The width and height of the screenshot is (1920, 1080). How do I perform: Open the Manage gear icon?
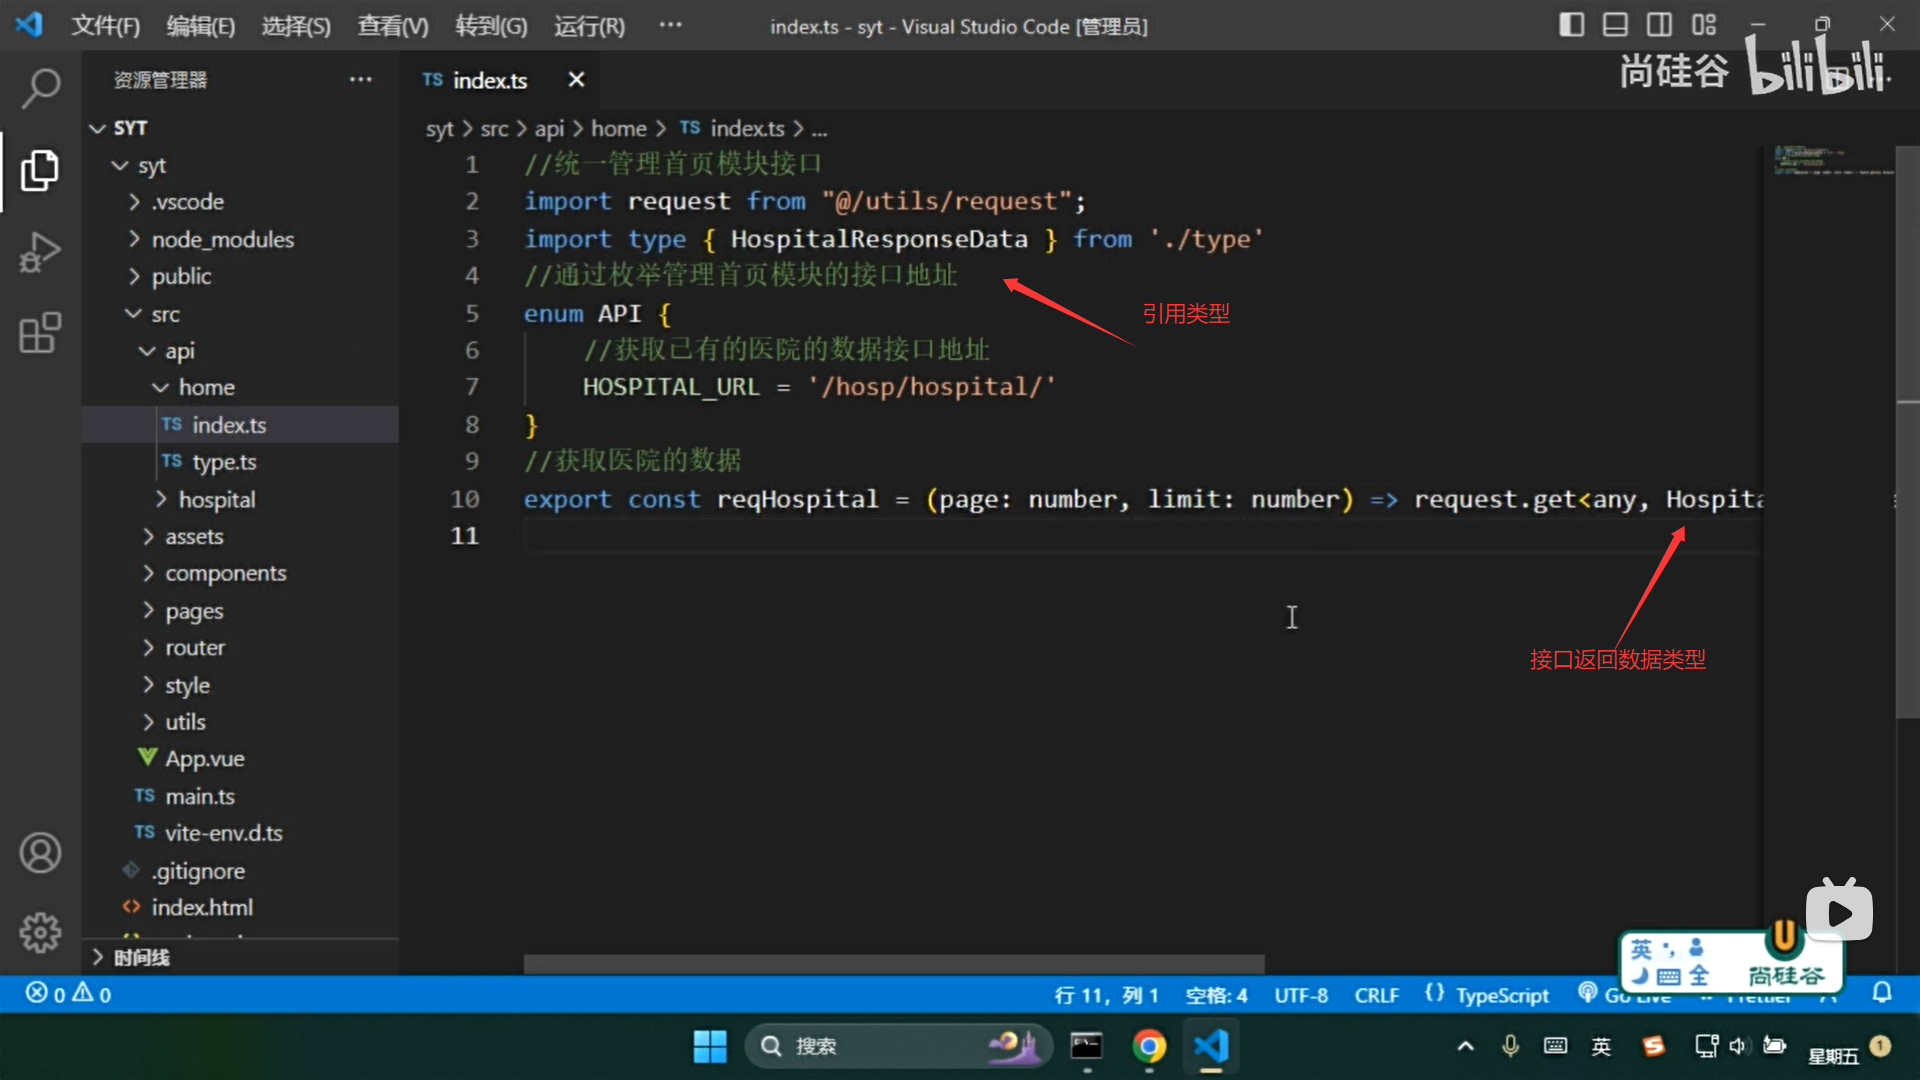[x=40, y=932]
